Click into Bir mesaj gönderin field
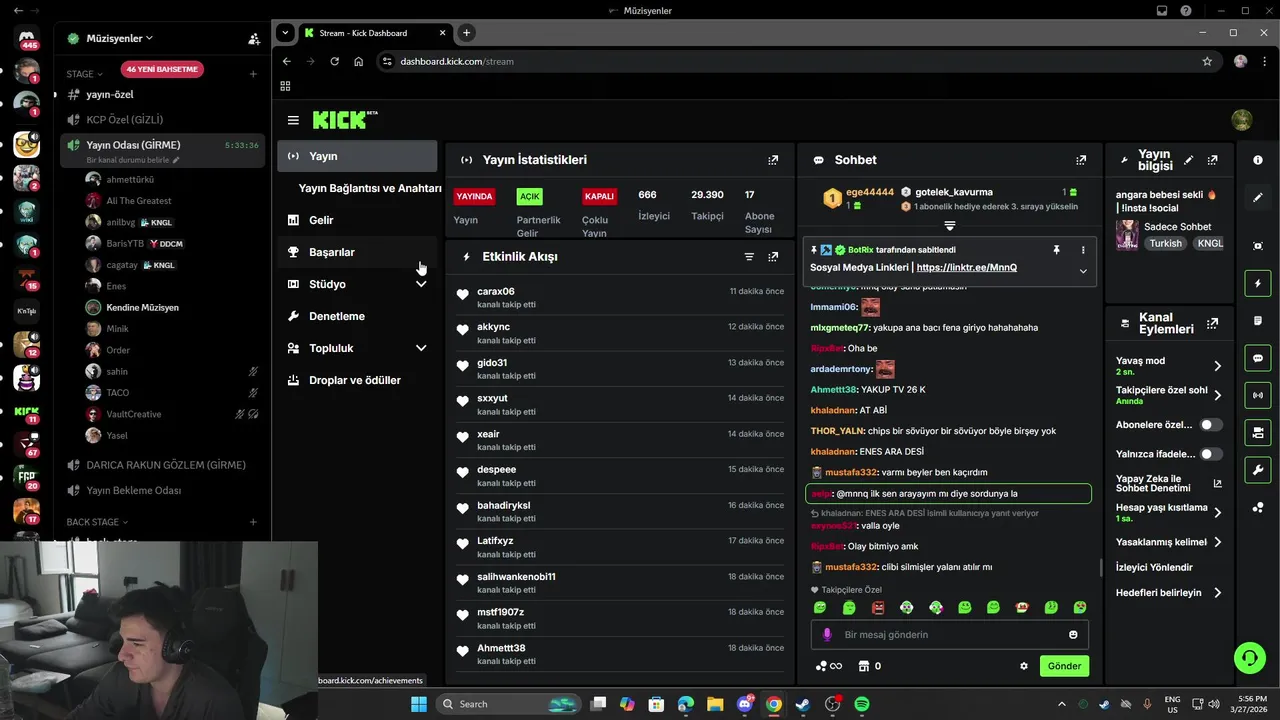The height and width of the screenshot is (720, 1280). click(x=950, y=634)
